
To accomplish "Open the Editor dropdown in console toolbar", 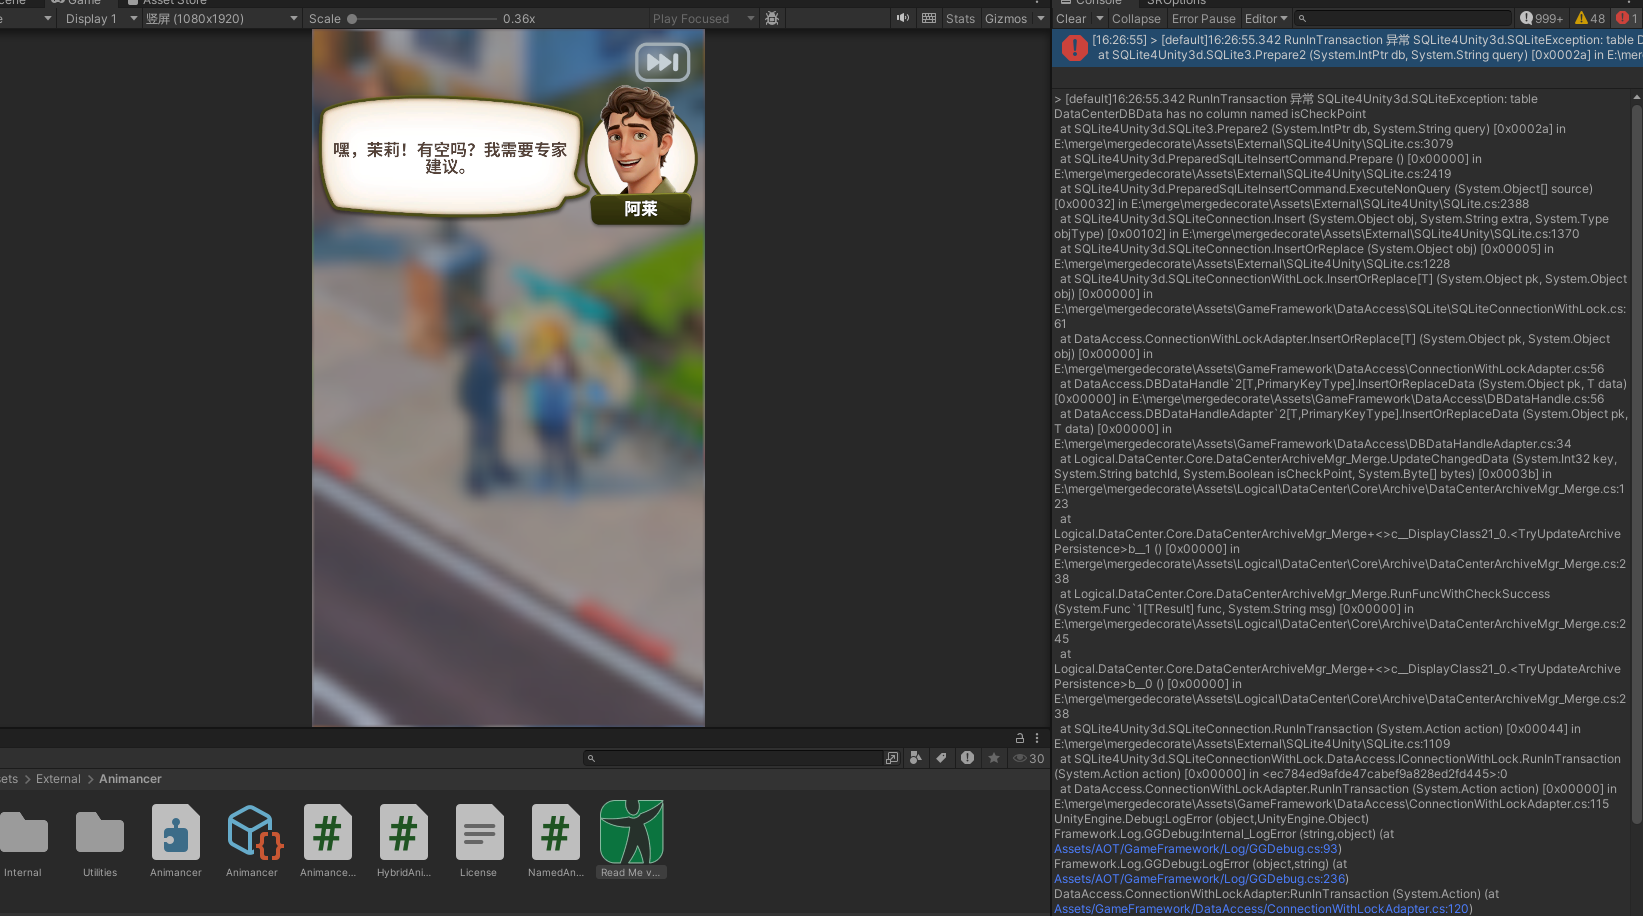I will click(1266, 18).
